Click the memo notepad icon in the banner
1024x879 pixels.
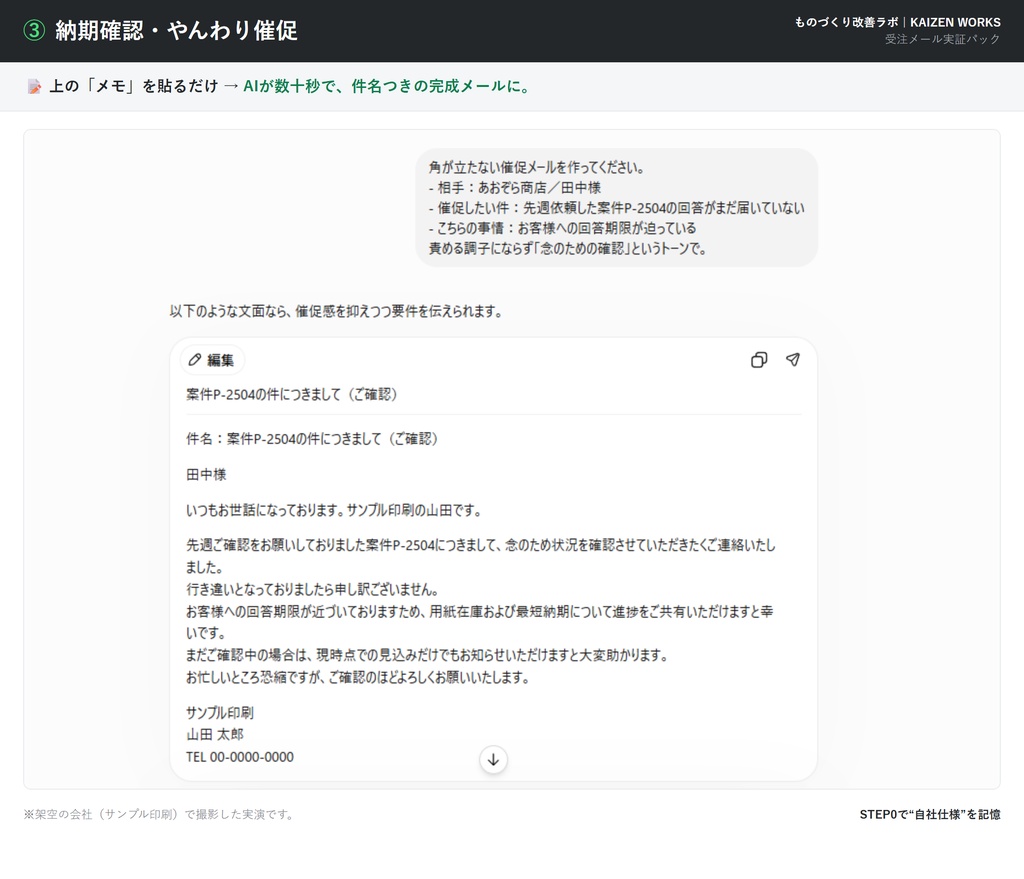(x=34, y=86)
